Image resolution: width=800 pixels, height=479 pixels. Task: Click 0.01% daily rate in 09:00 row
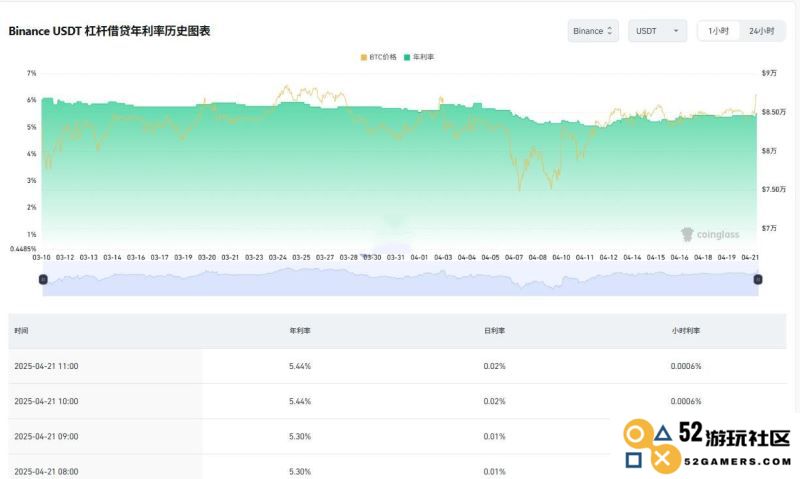click(x=494, y=437)
